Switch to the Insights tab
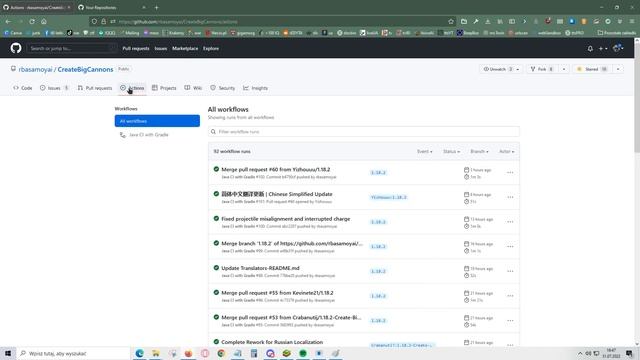 point(256,88)
